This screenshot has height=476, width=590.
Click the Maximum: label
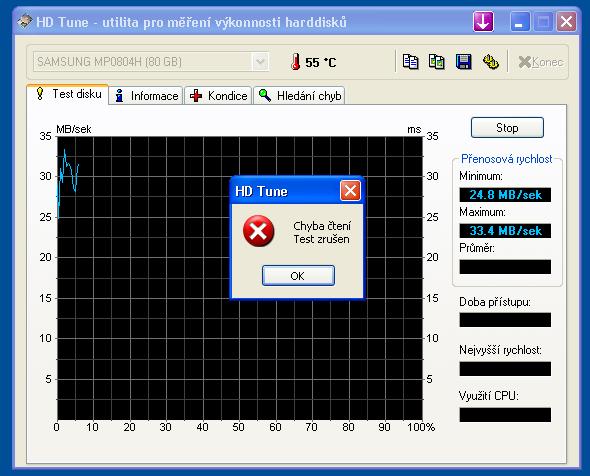pyautogui.click(x=482, y=212)
